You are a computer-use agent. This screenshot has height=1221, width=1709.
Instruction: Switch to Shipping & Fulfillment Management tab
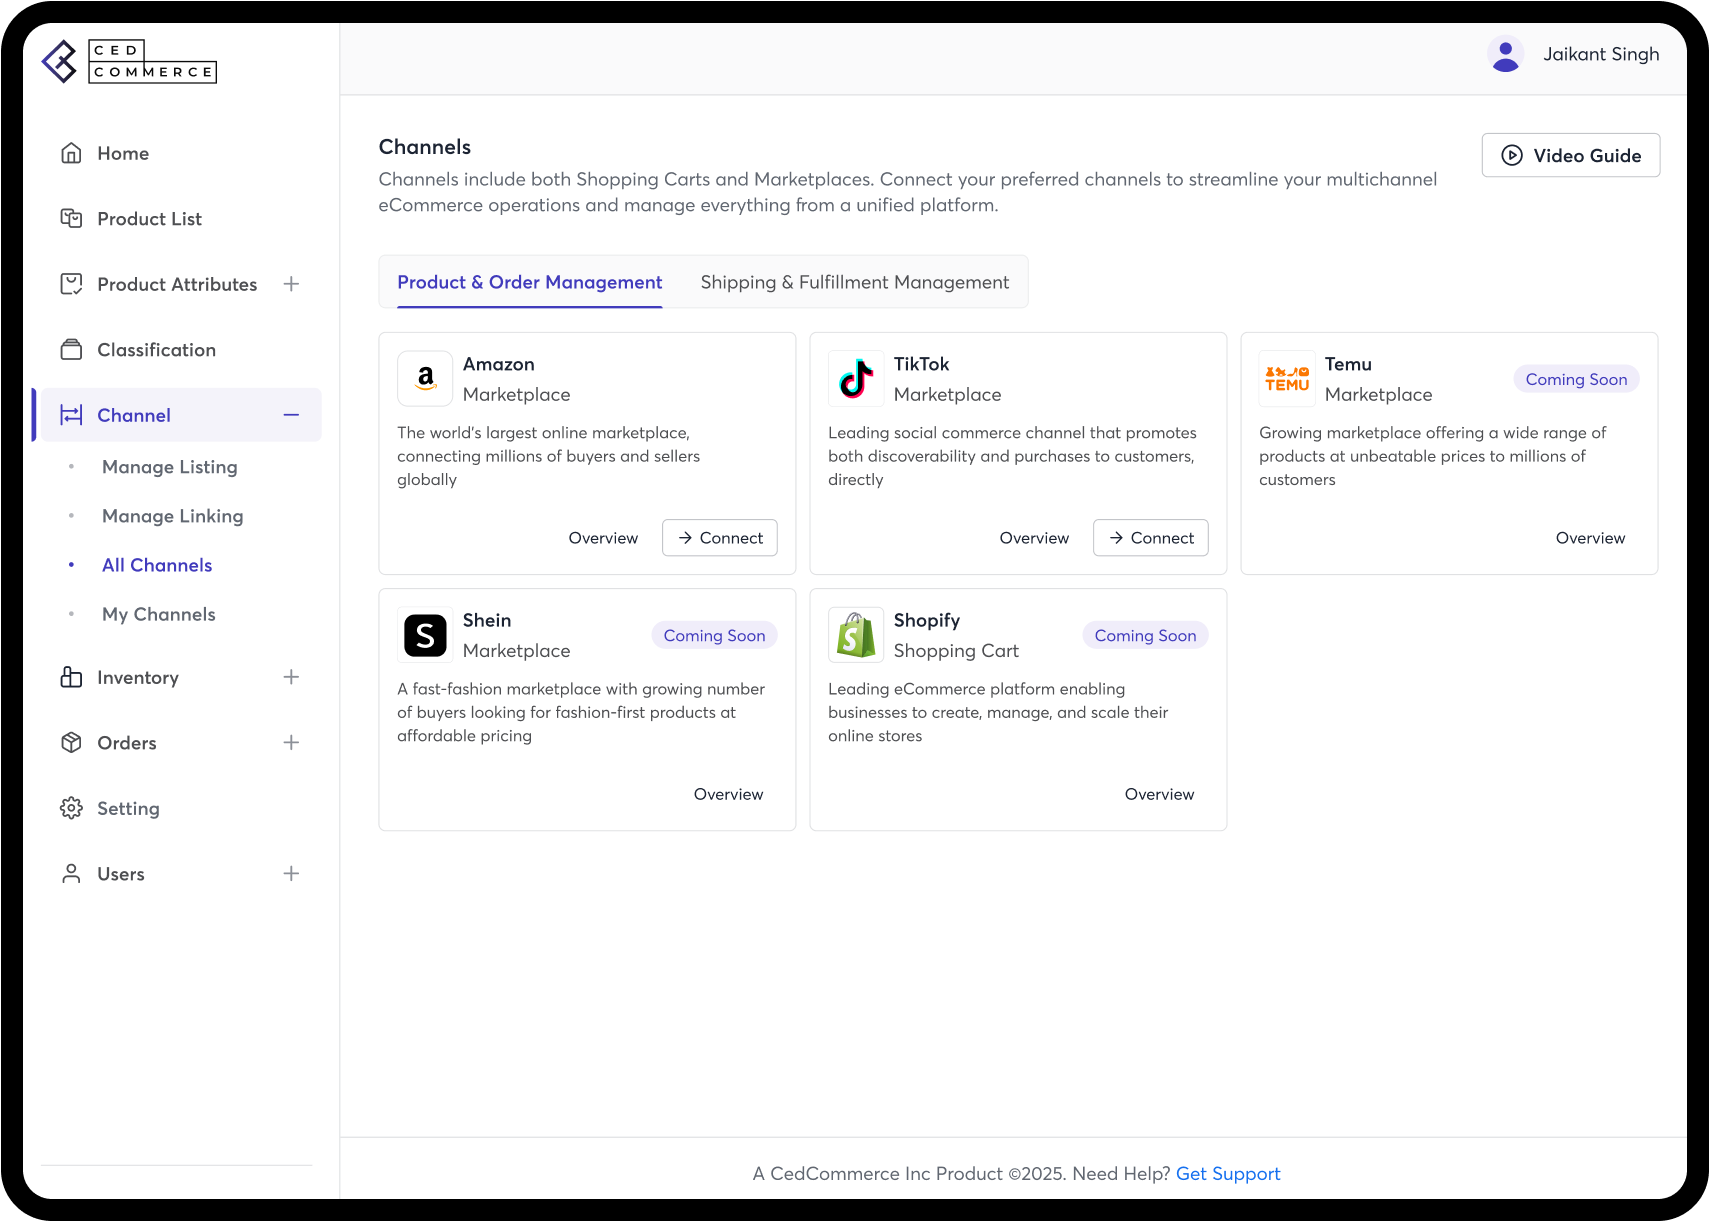point(855,282)
